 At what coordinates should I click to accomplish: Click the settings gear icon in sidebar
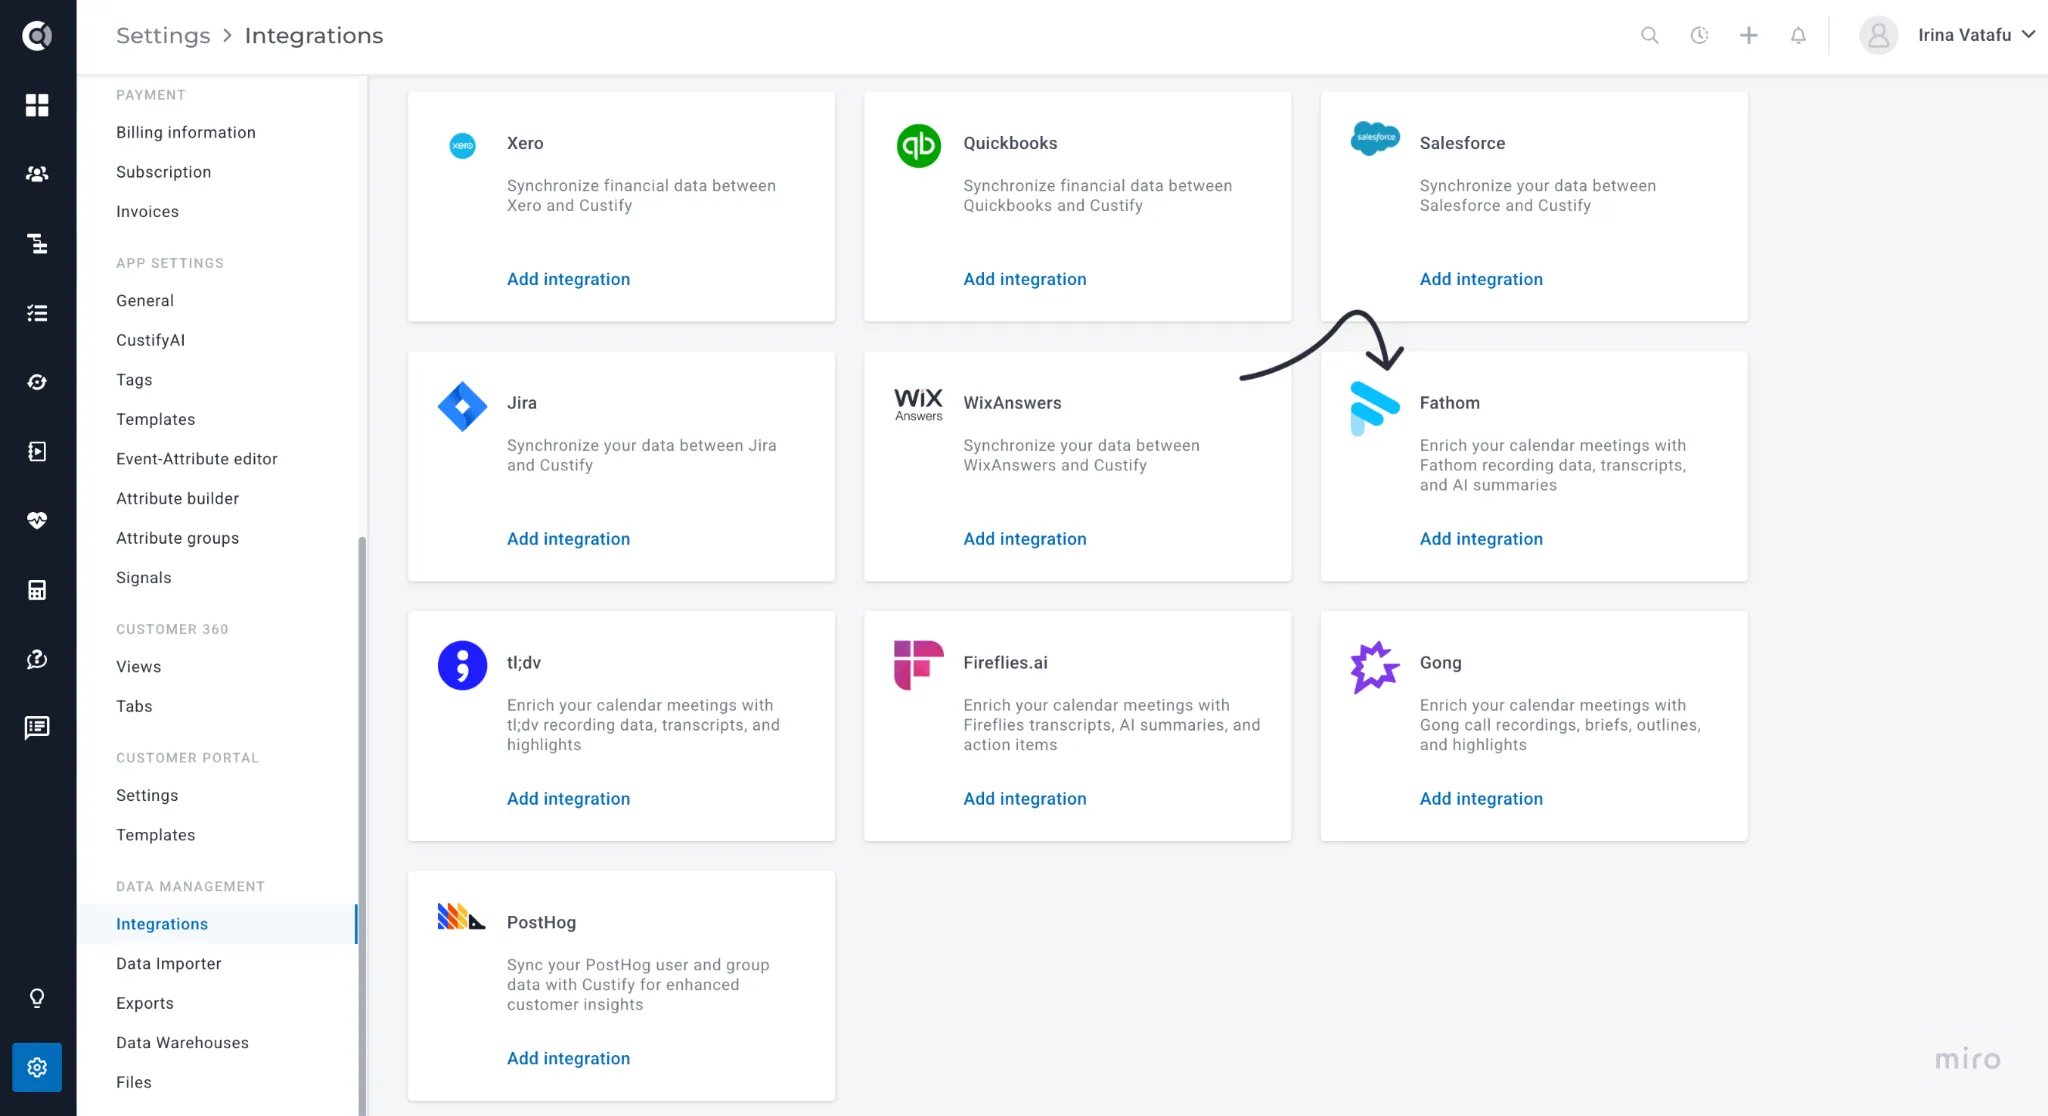point(37,1068)
